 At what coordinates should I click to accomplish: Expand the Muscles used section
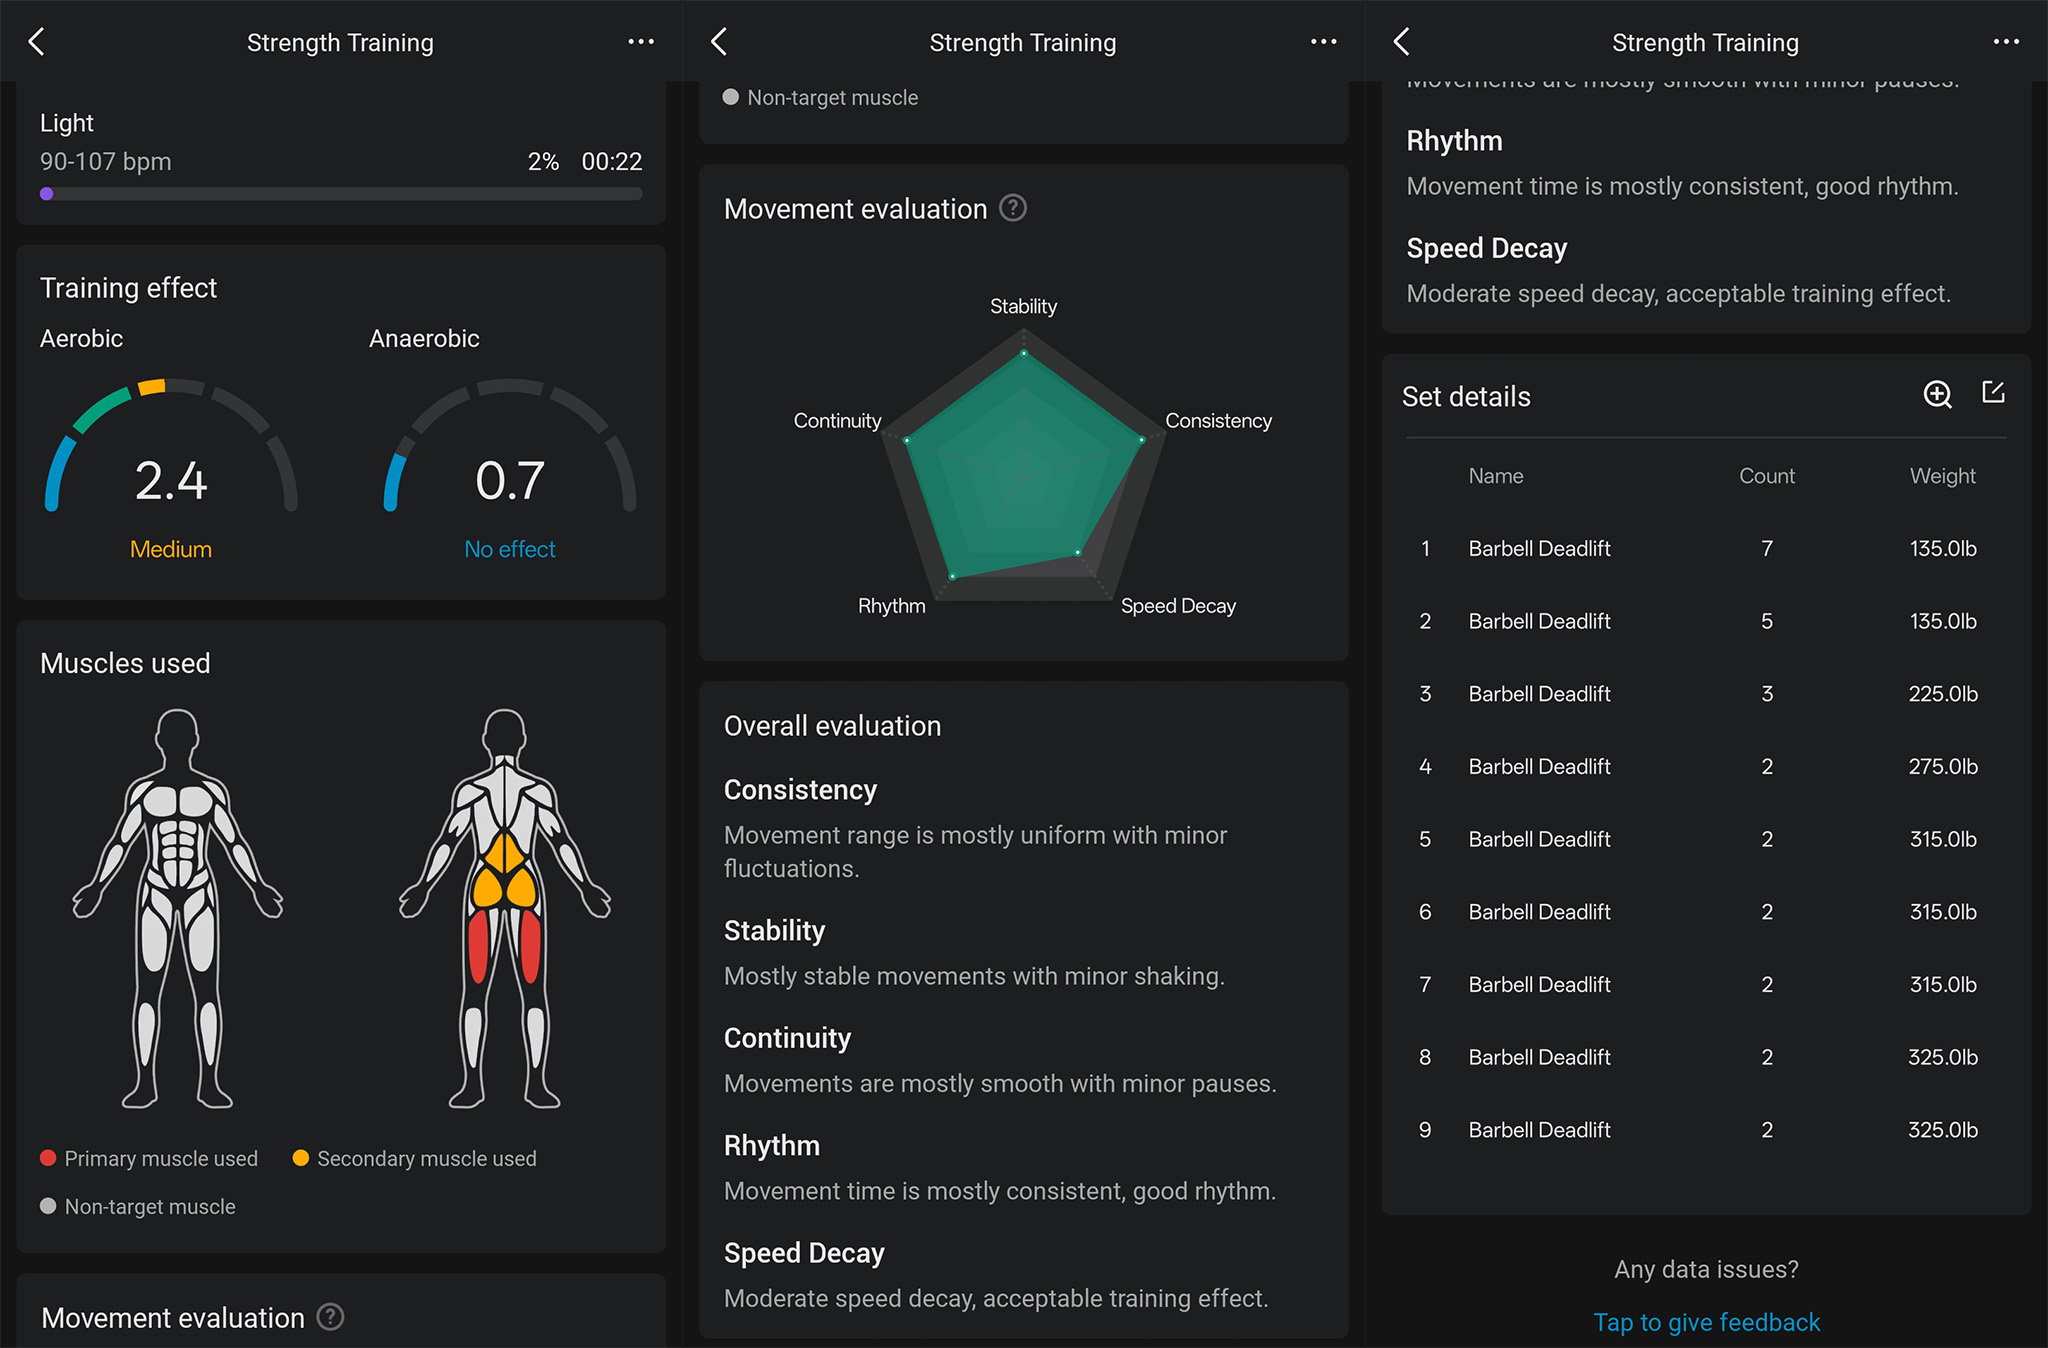click(125, 663)
